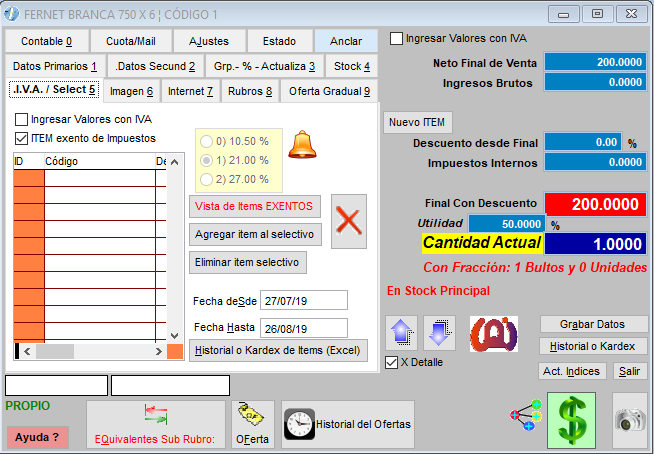Viewport: 654px width, 454px height.
Task: Click Nuevo ITEM button
Action: [417, 122]
